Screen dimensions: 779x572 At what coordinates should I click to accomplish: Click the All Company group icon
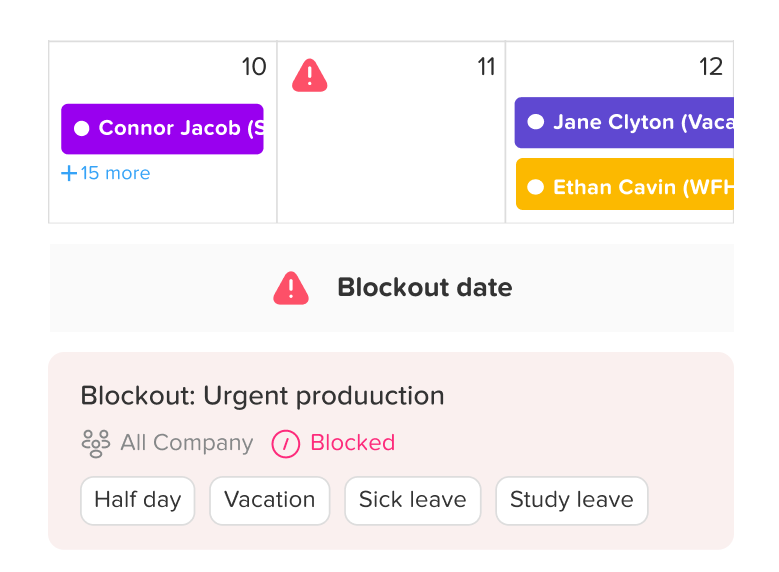pyautogui.click(x=95, y=443)
